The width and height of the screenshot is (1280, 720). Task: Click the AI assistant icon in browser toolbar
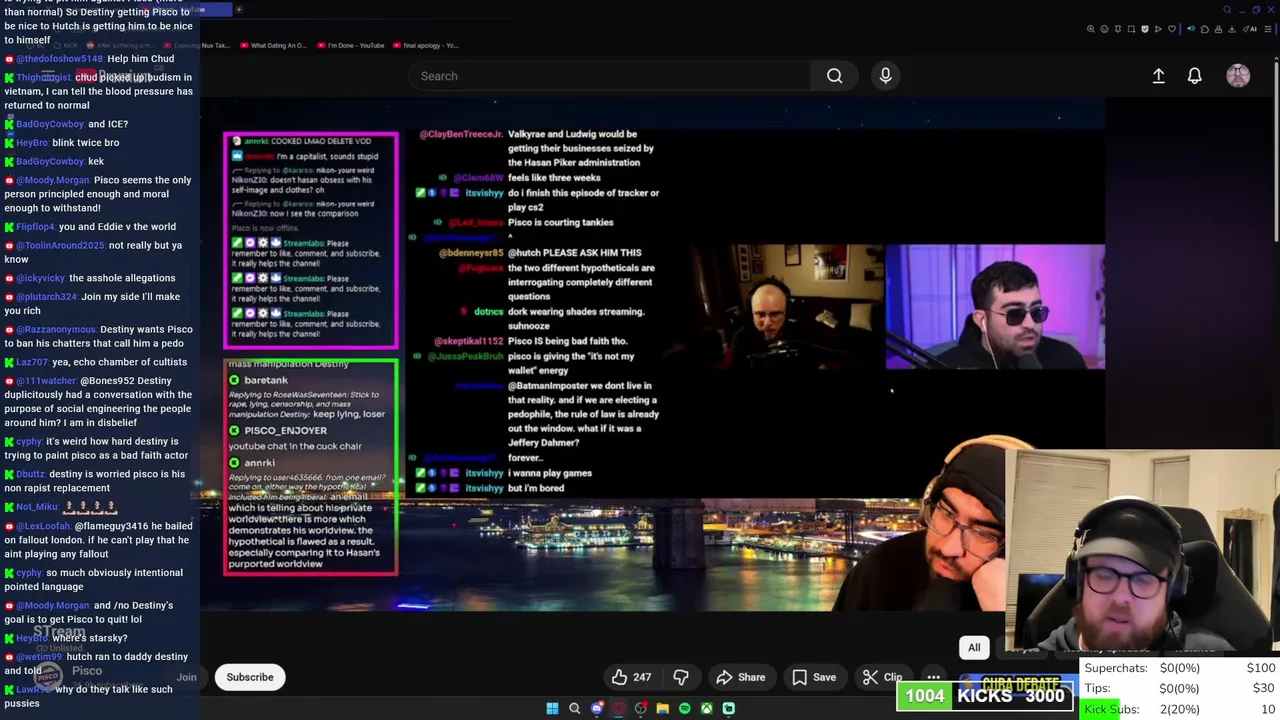pos(1250,29)
